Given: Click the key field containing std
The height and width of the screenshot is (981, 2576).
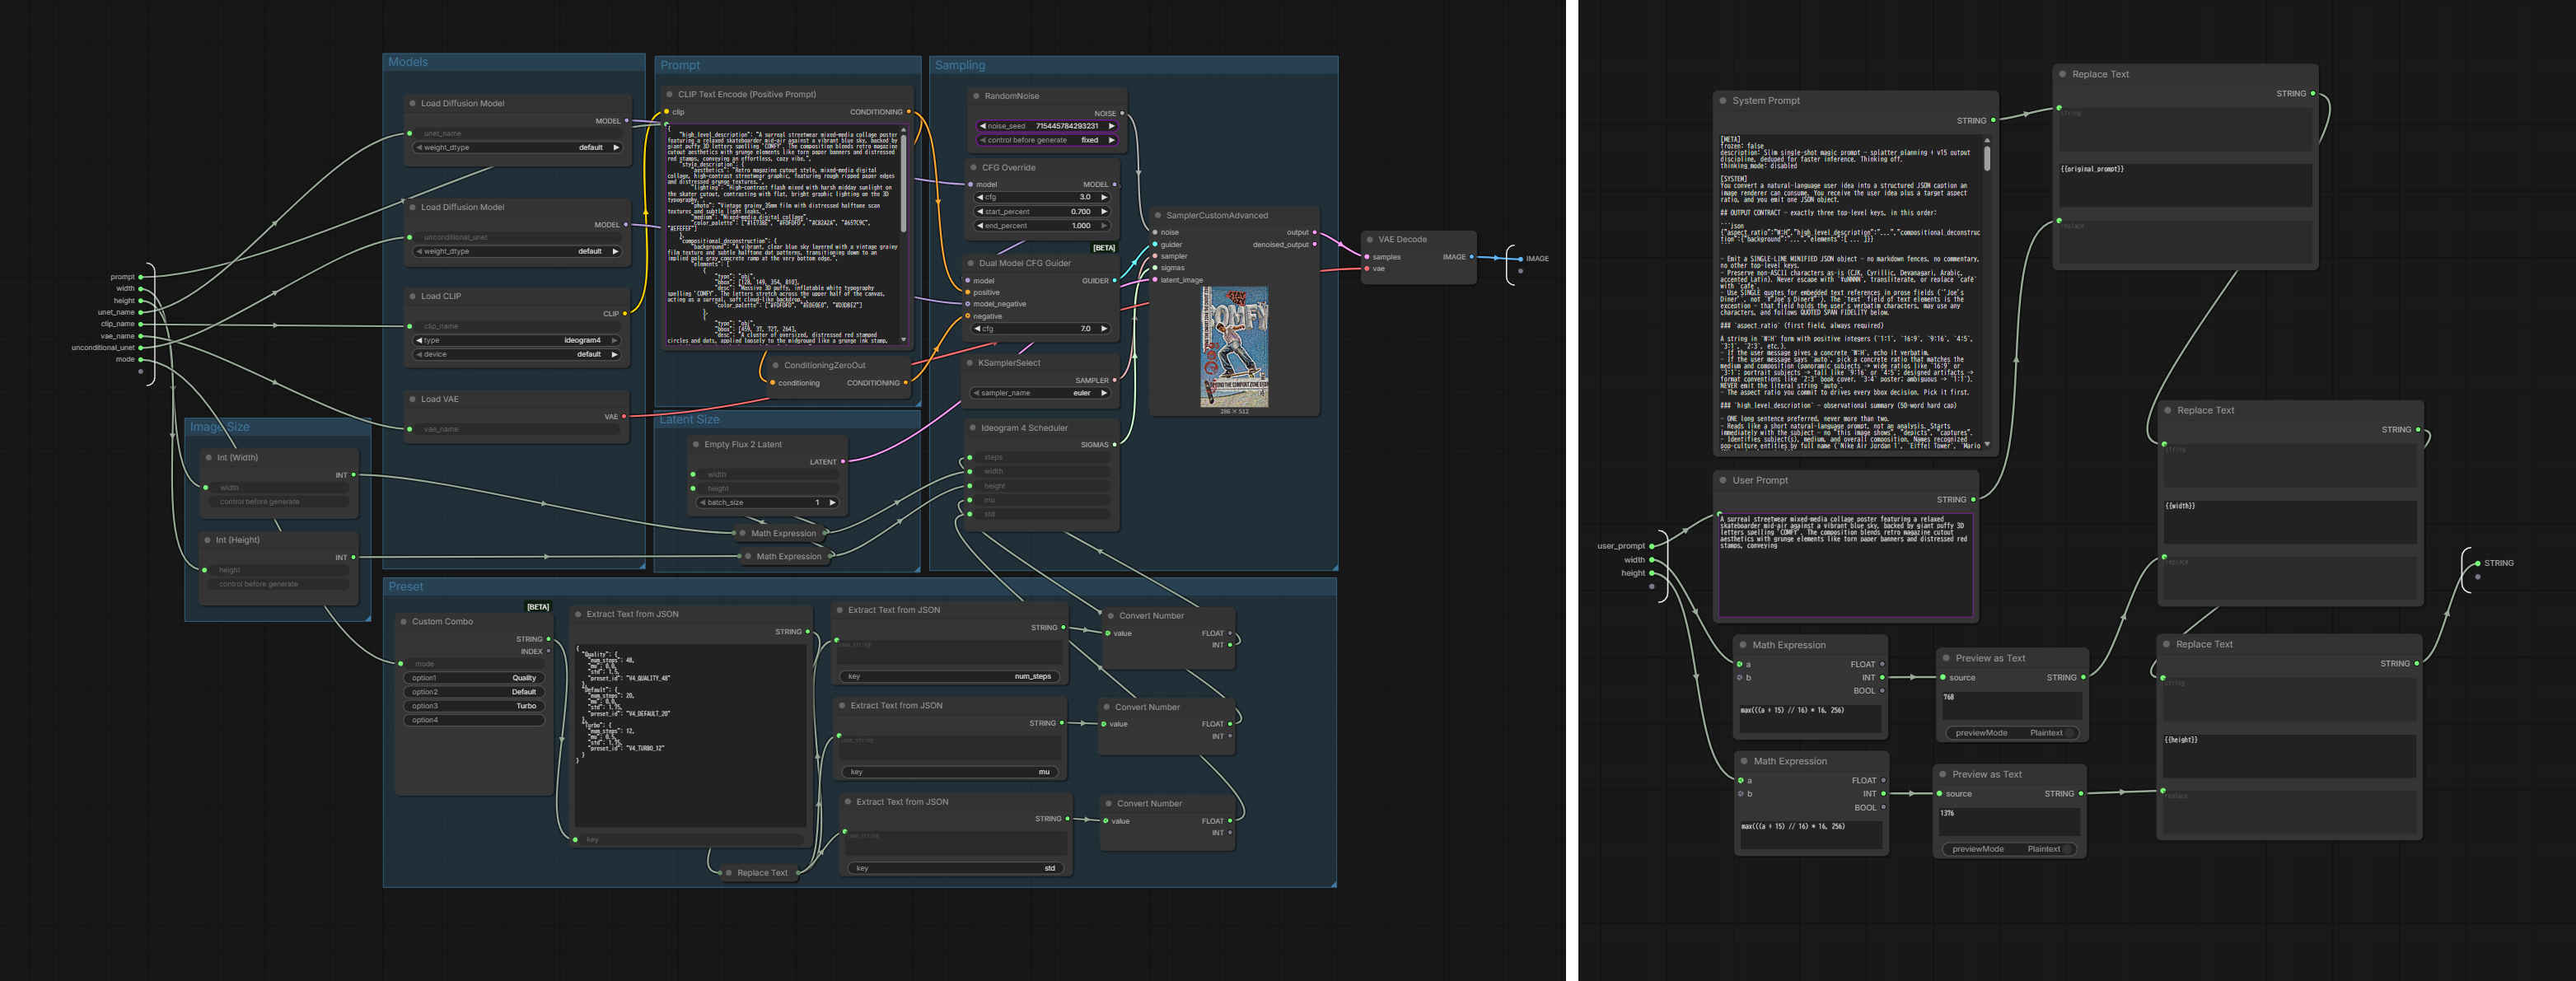Looking at the screenshot, I should [x=955, y=868].
